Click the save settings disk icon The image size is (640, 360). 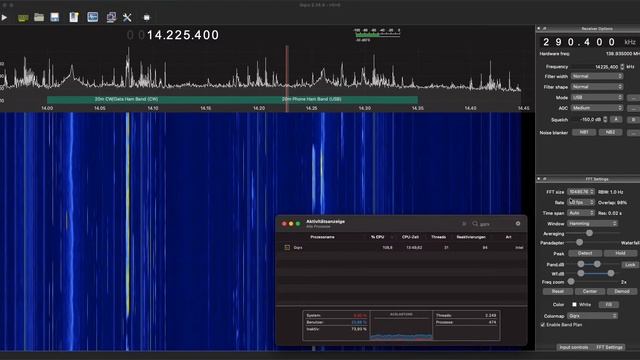click(55, 17)
